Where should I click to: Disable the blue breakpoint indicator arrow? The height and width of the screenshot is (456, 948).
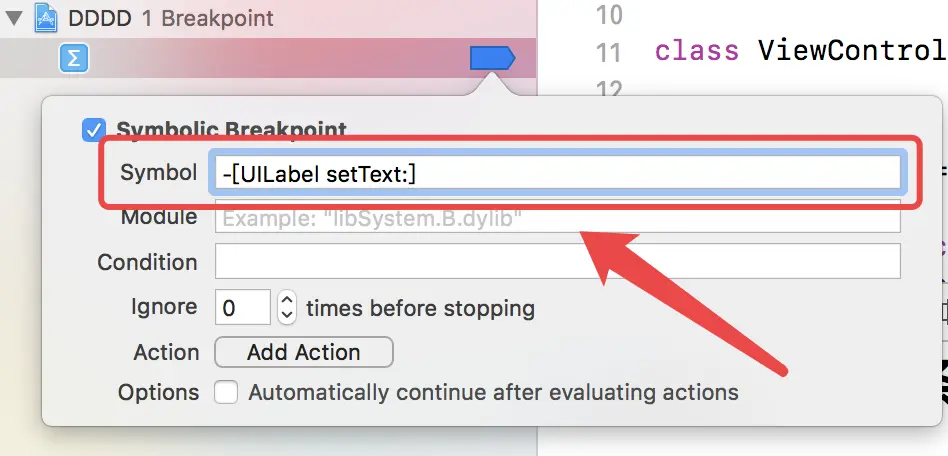[x=492, y=59]
